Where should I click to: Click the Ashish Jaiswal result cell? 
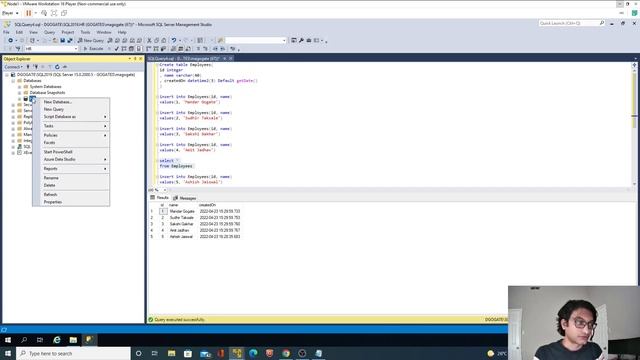(x=182, y=236)
